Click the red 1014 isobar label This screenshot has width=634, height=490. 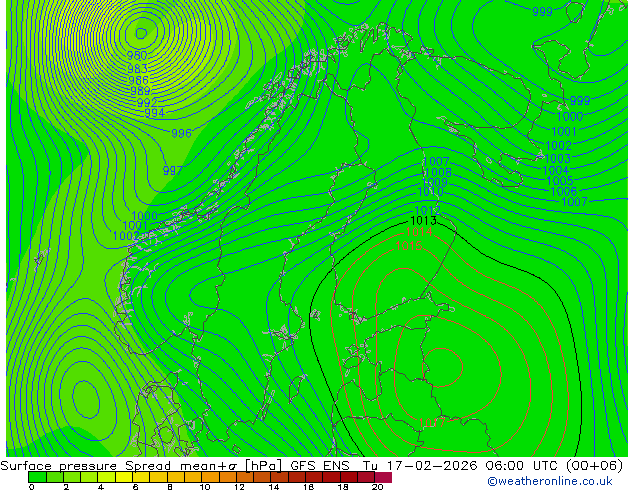(419, 232)
